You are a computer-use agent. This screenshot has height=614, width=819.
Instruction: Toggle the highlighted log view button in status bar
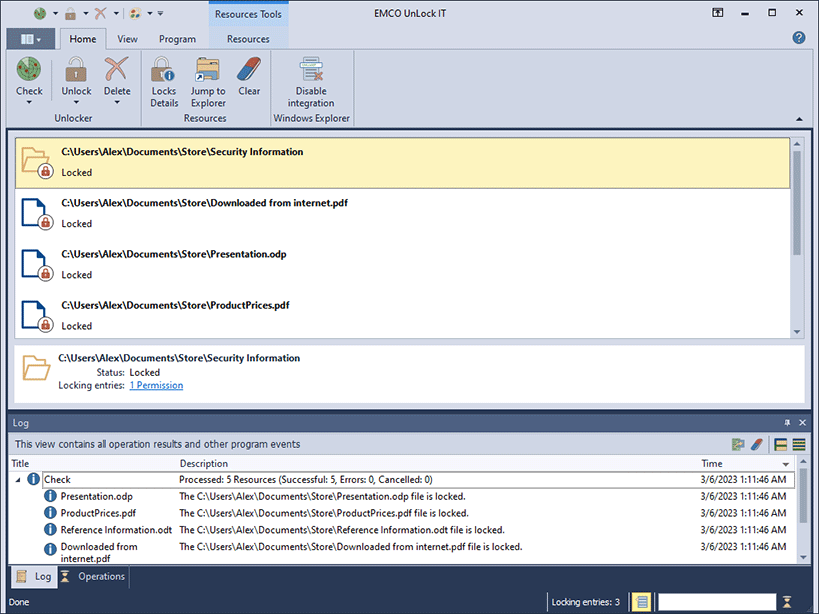(x=641, y=602)
